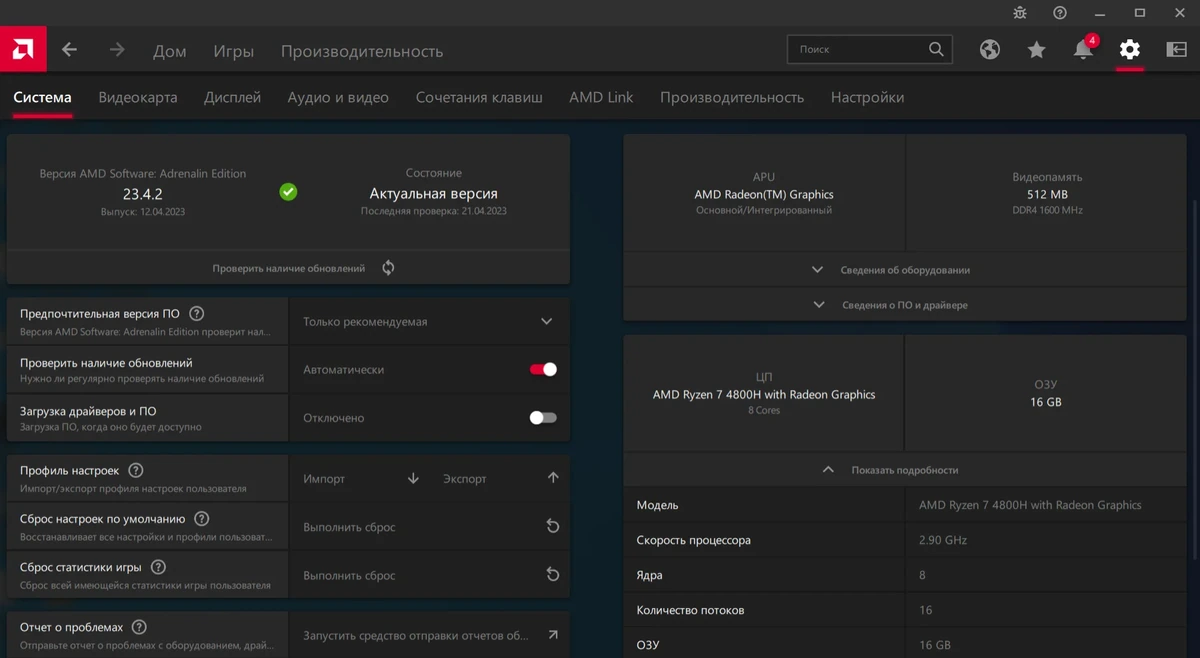The width and height of the screenshot is (1200, 658).
Task: Click the AMD logo icon
Action: (x=22, y=49)
